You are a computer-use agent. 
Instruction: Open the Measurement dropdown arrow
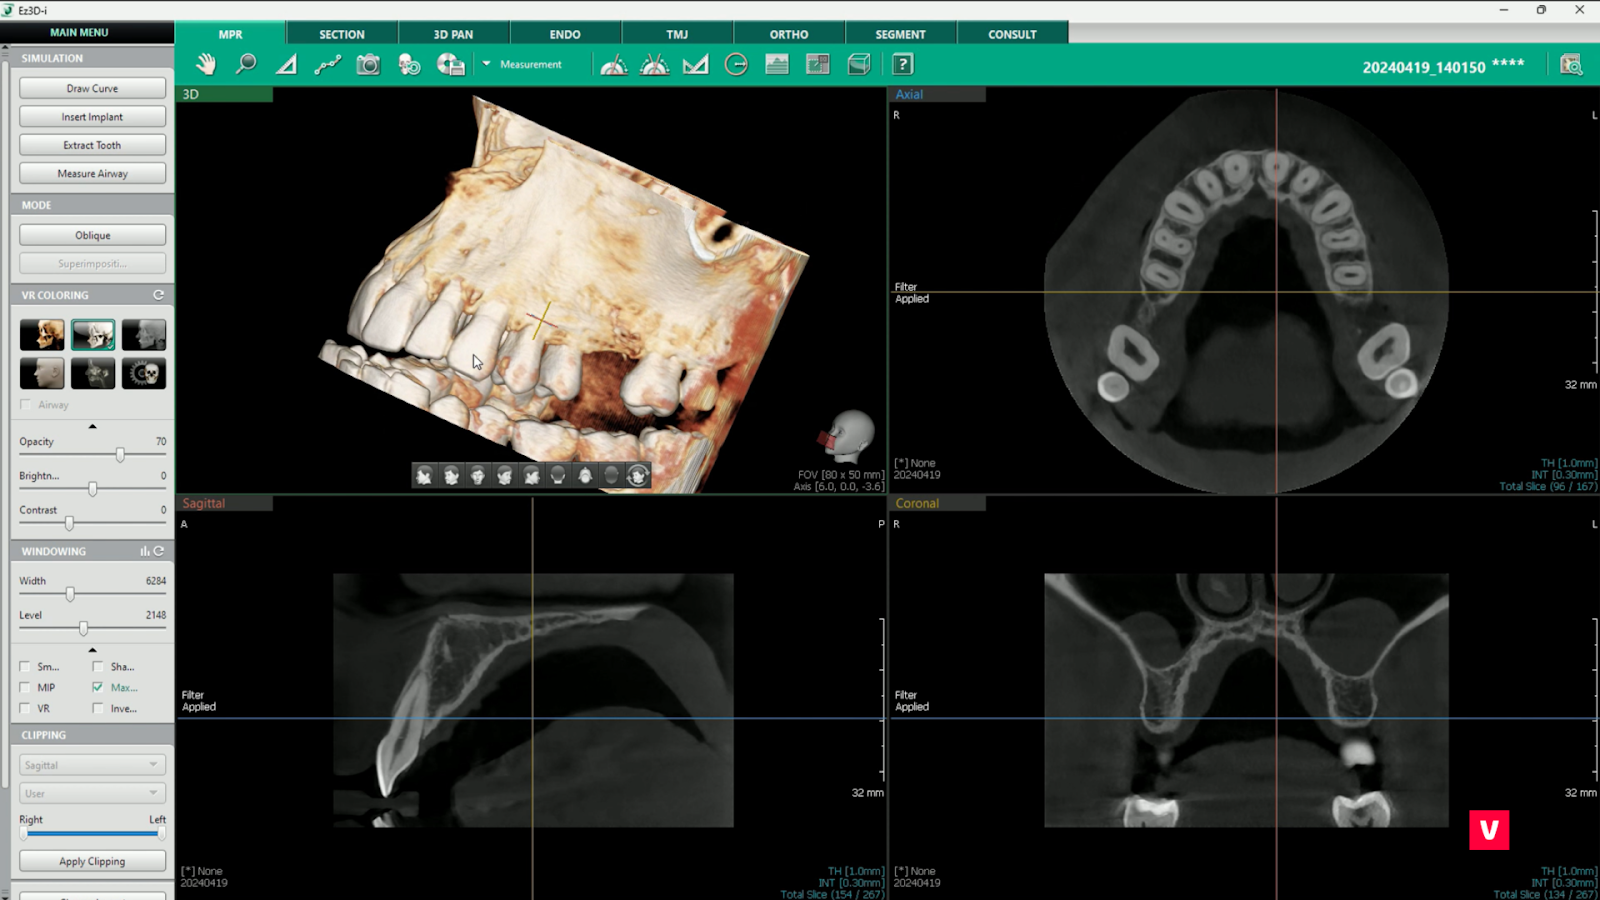487,64
